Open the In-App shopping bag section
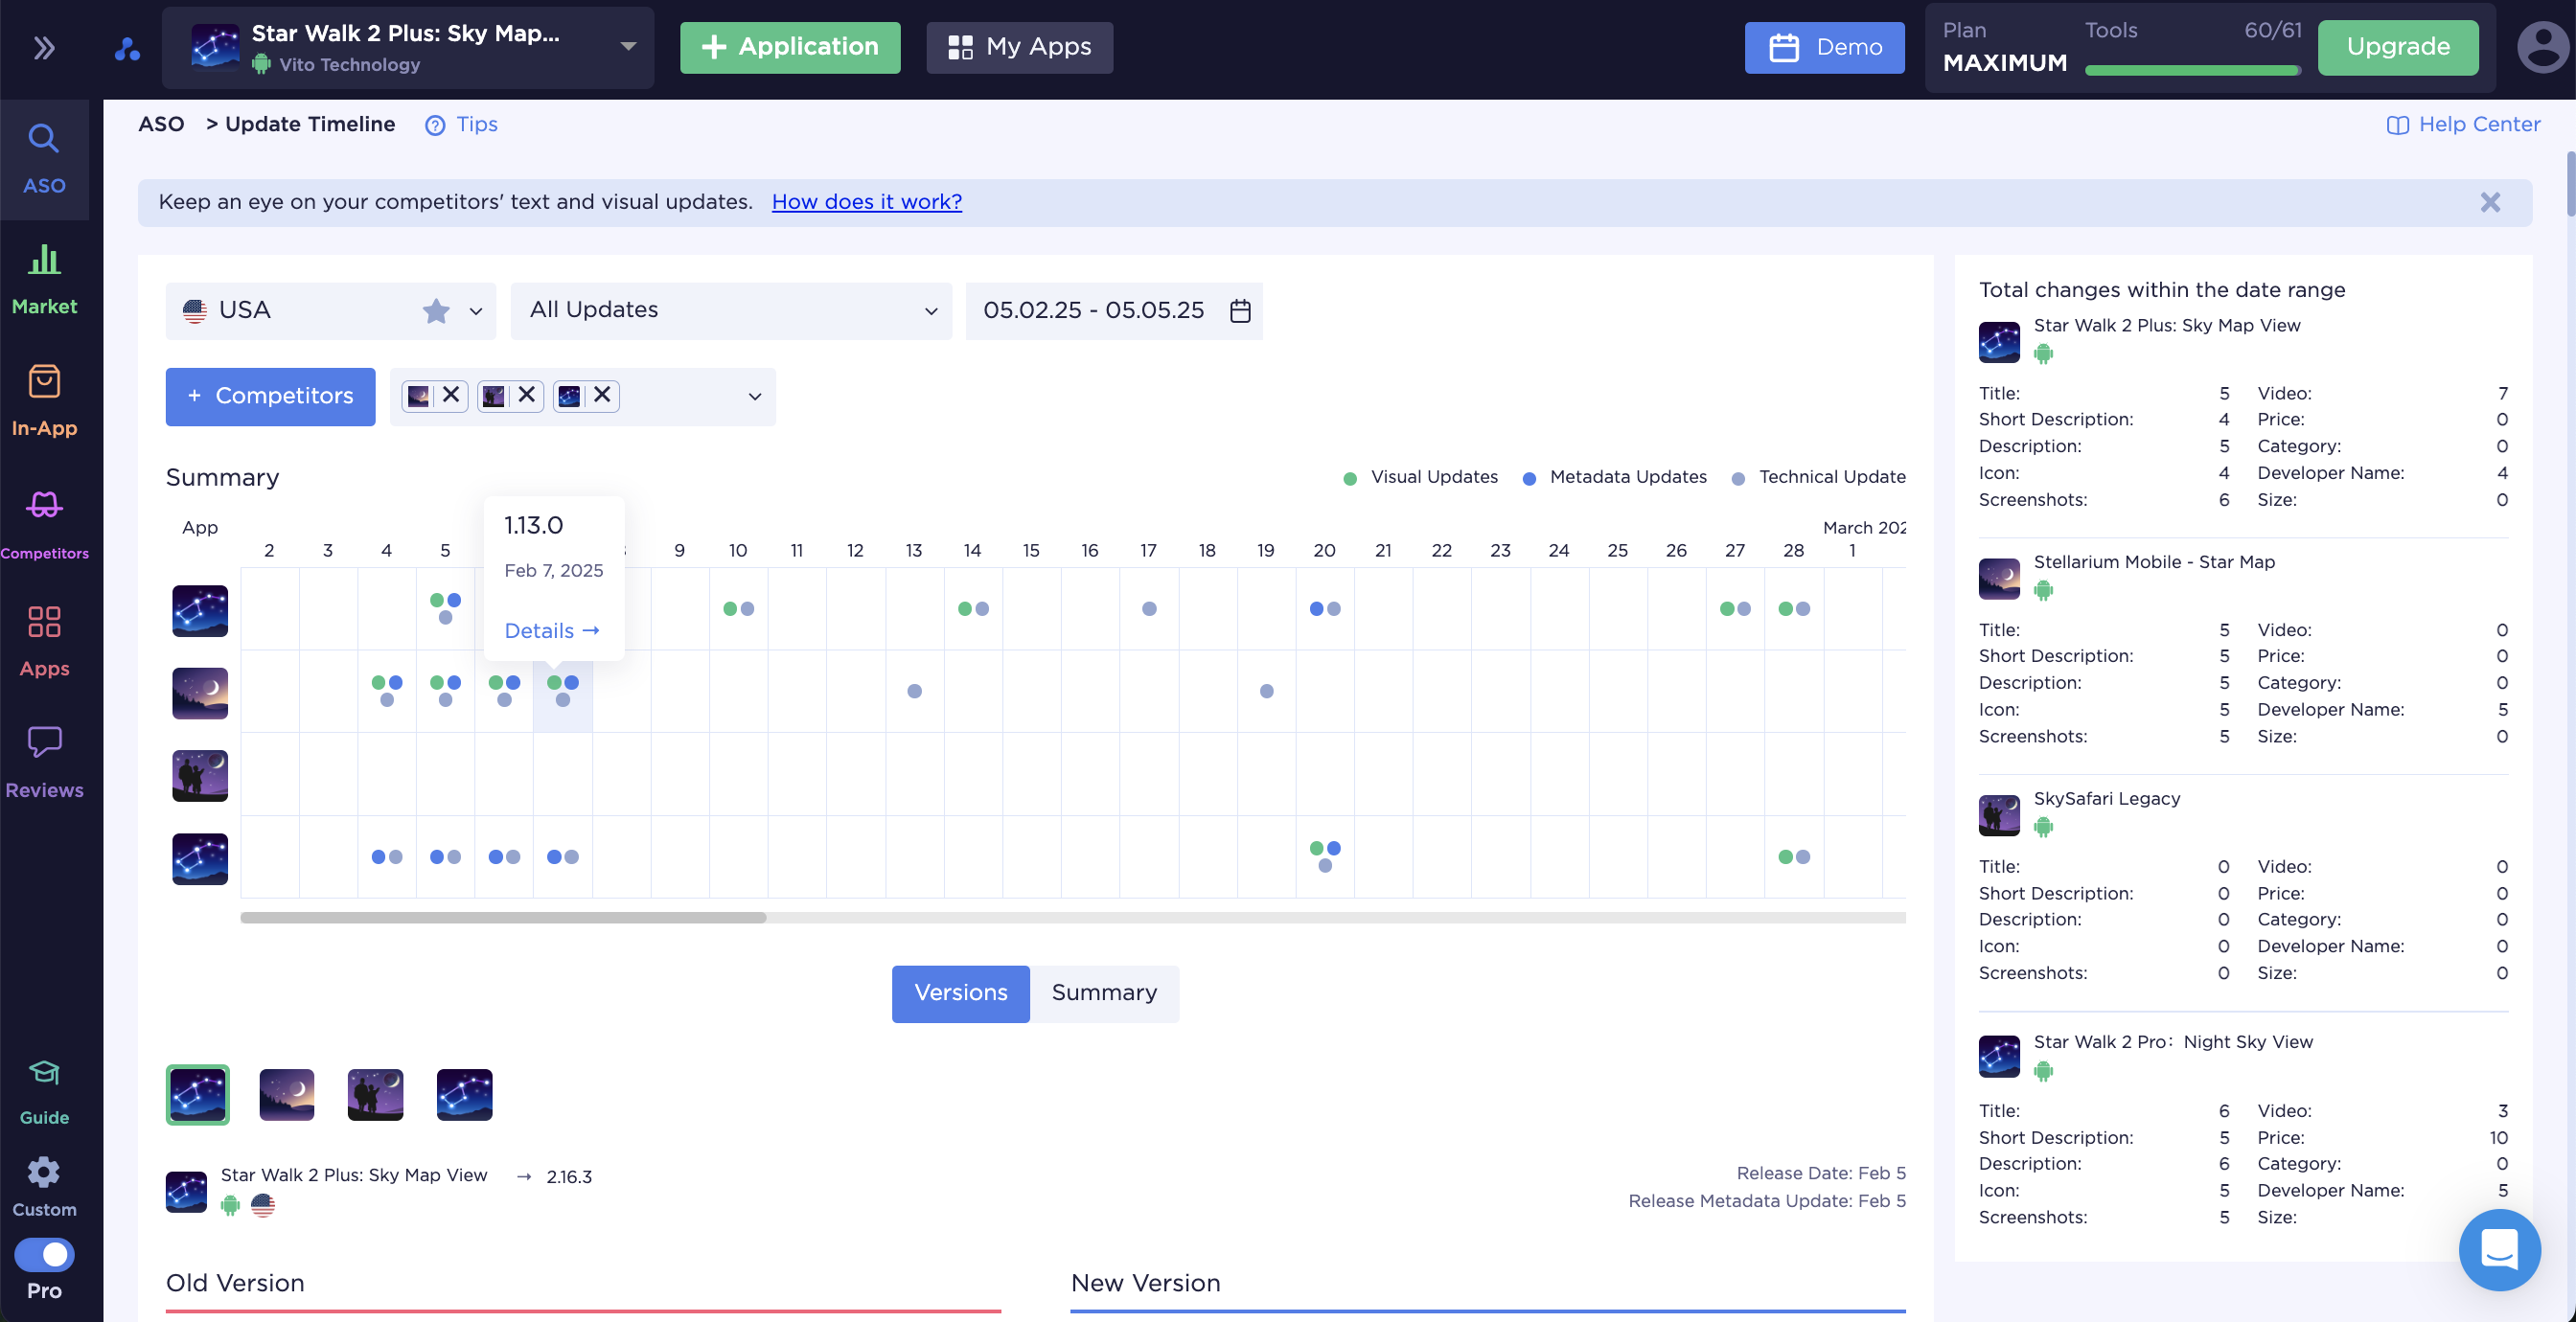The height and width of the screenshot is (1322, 2576). 44,401
